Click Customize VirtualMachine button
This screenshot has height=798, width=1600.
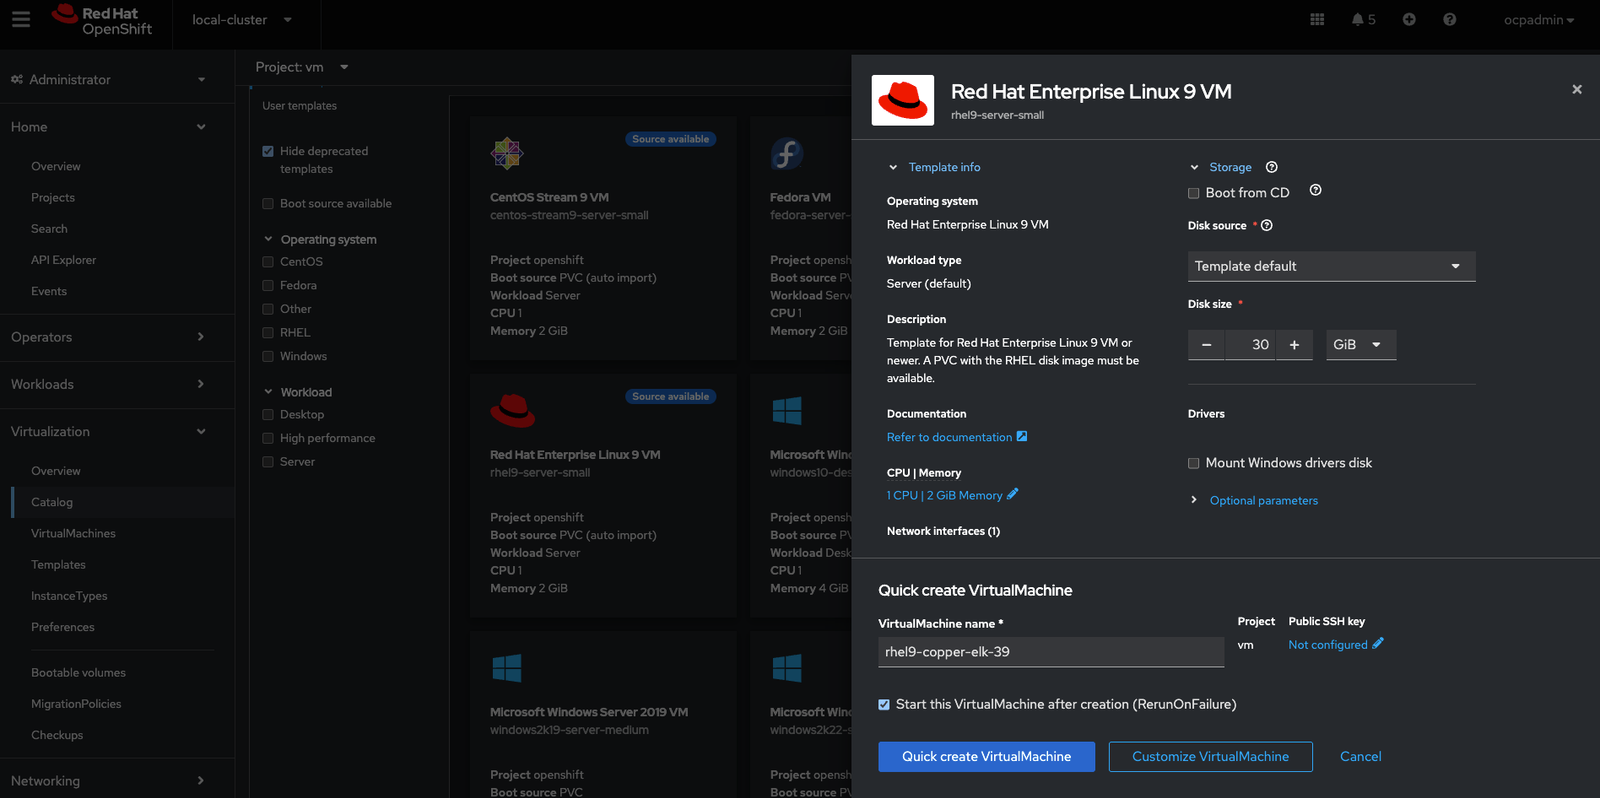tap(1210, 756)
